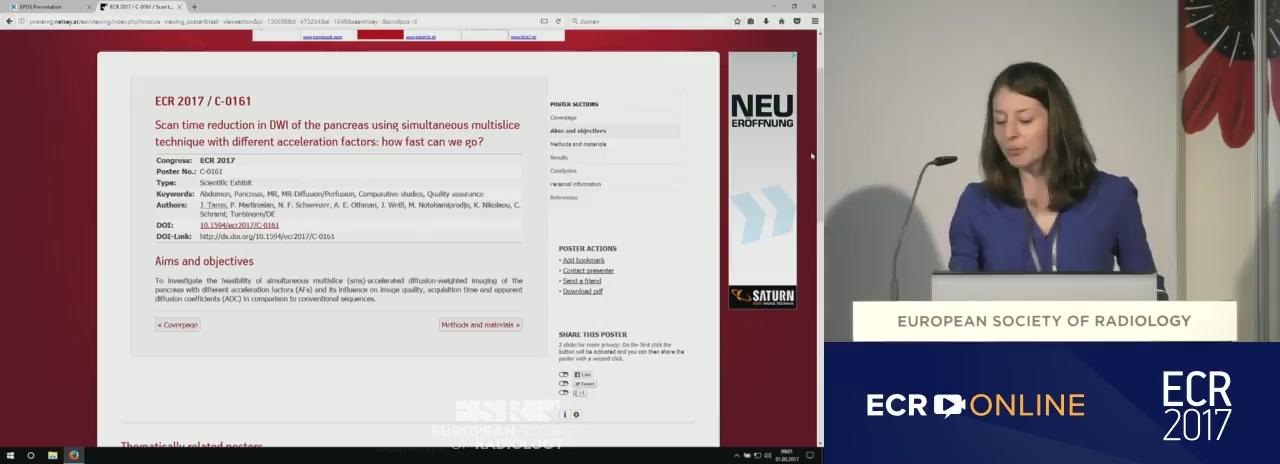Switch to the ECR 2017 / C-0161 tab
The height and width of the screenshot is (464, 1280).
(x=140, y=7)
